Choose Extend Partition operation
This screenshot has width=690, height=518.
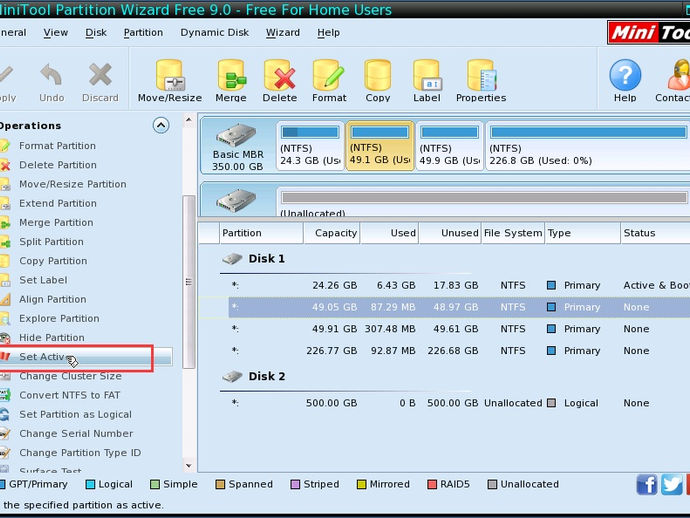(x=58, y=203)
